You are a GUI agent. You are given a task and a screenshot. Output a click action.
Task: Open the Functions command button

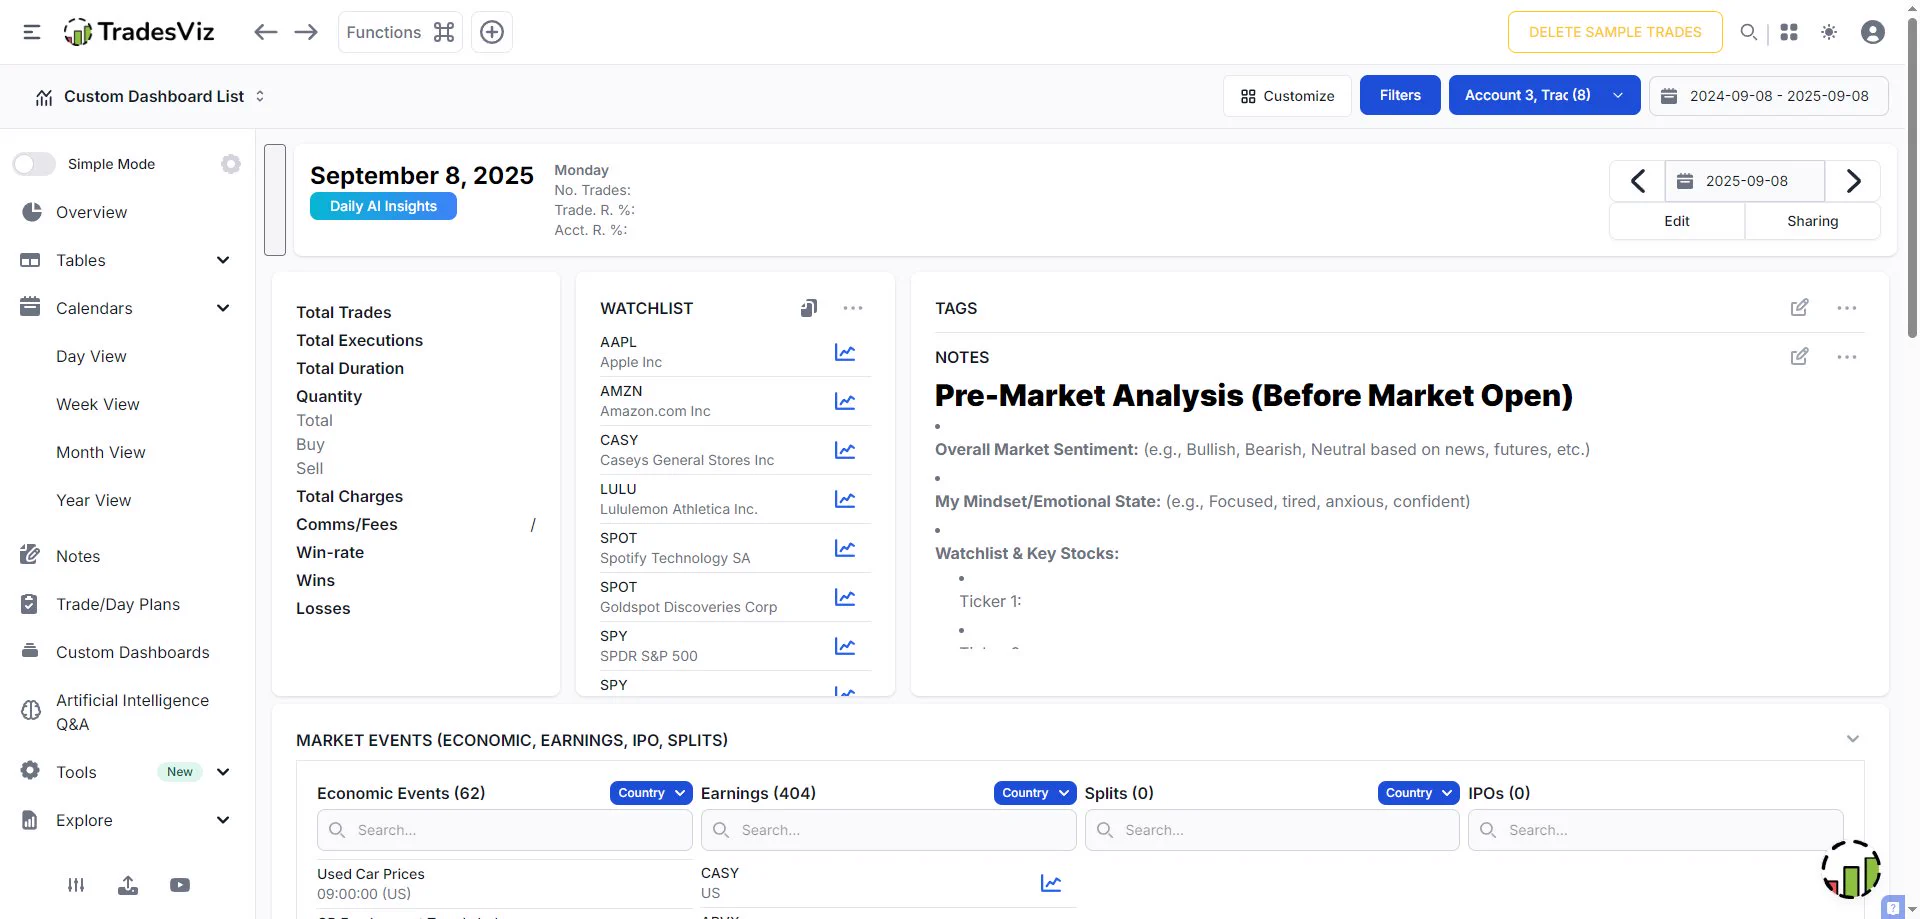(400, 32)
